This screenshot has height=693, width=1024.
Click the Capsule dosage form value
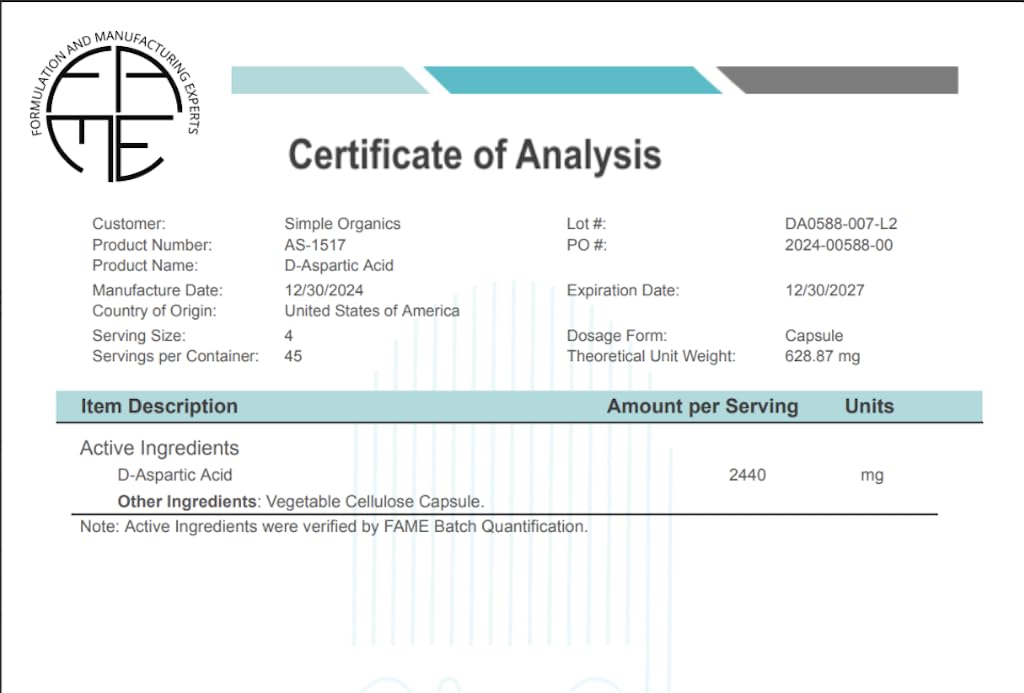814,336
